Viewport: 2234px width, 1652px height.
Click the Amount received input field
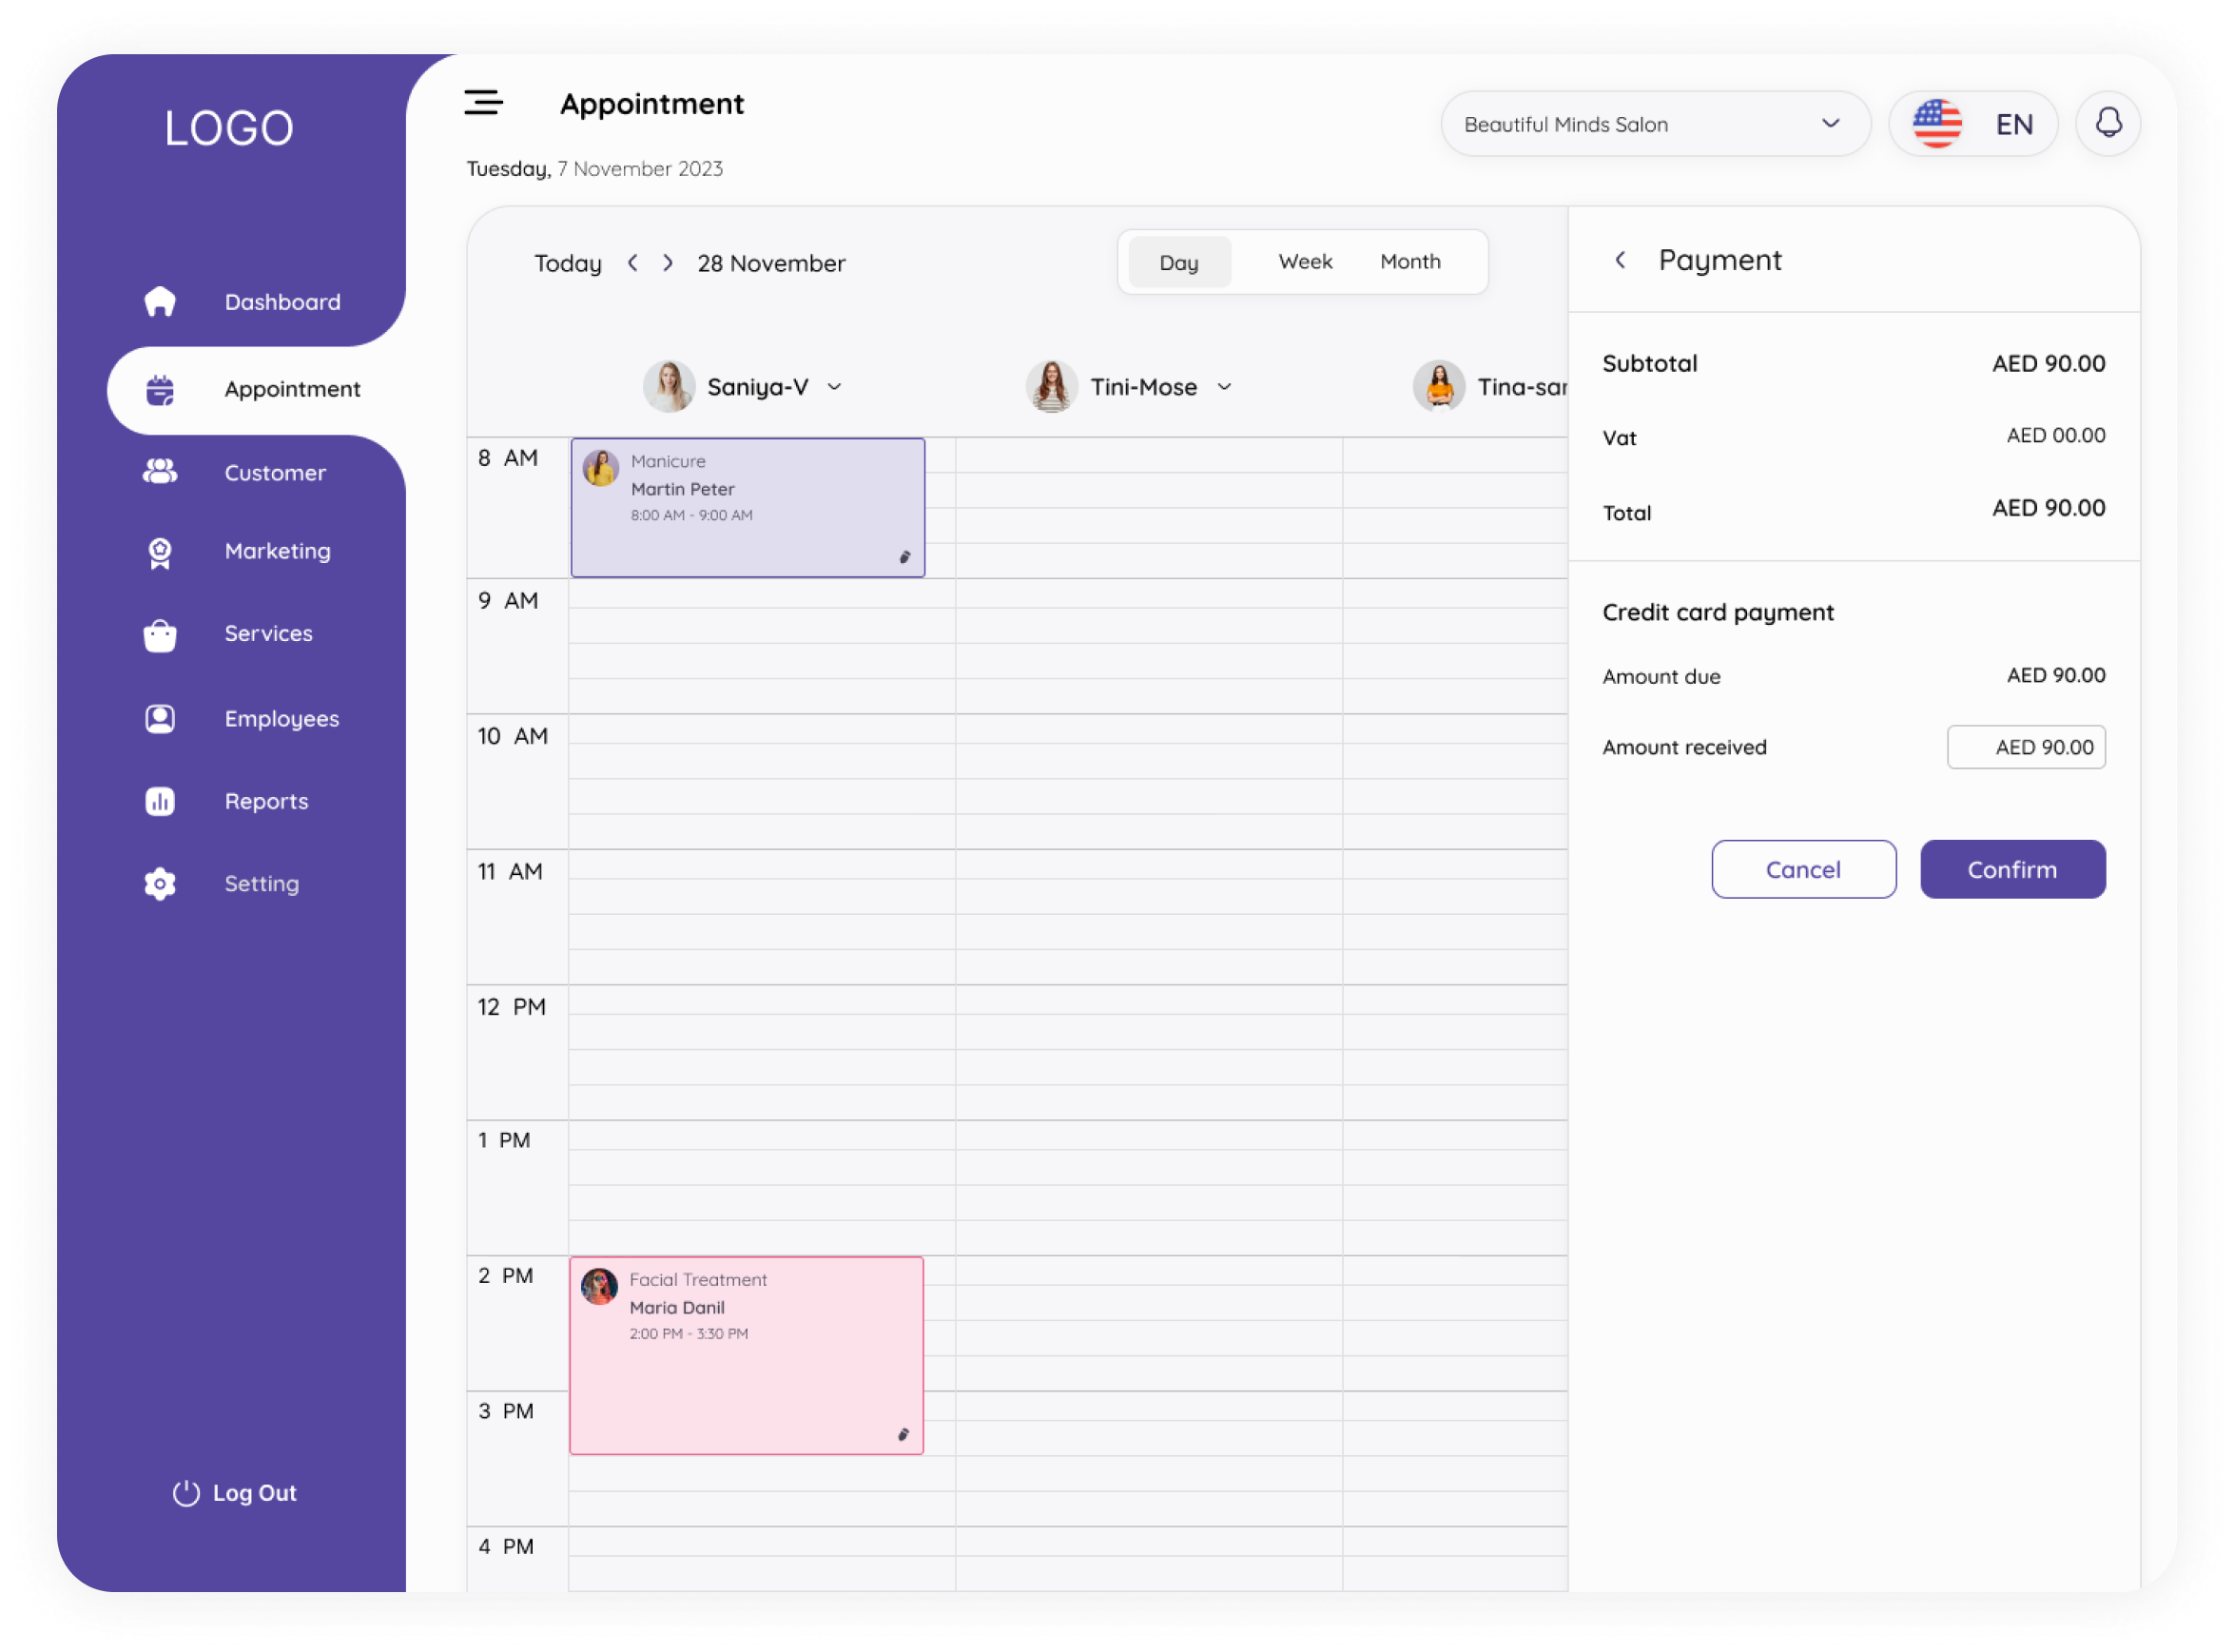tap(2026, 747)
